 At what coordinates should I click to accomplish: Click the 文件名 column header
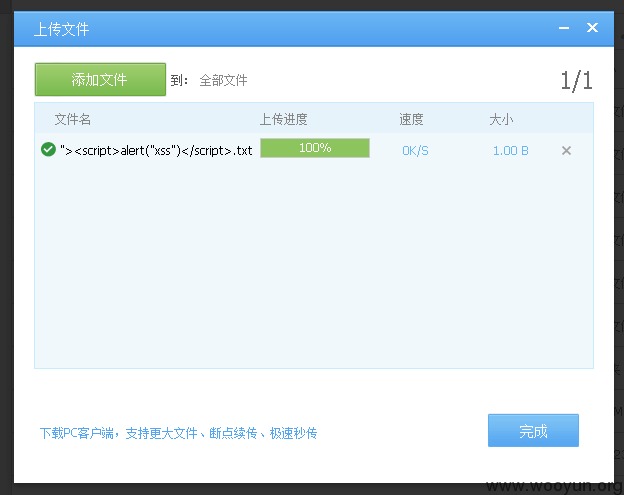tap(73, 119)
